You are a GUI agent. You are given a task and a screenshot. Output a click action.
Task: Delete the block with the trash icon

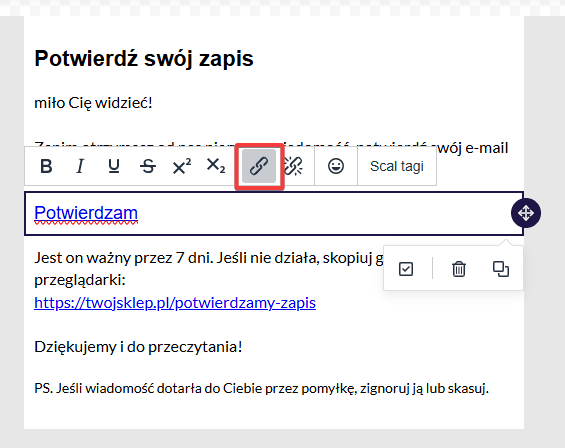459,269
